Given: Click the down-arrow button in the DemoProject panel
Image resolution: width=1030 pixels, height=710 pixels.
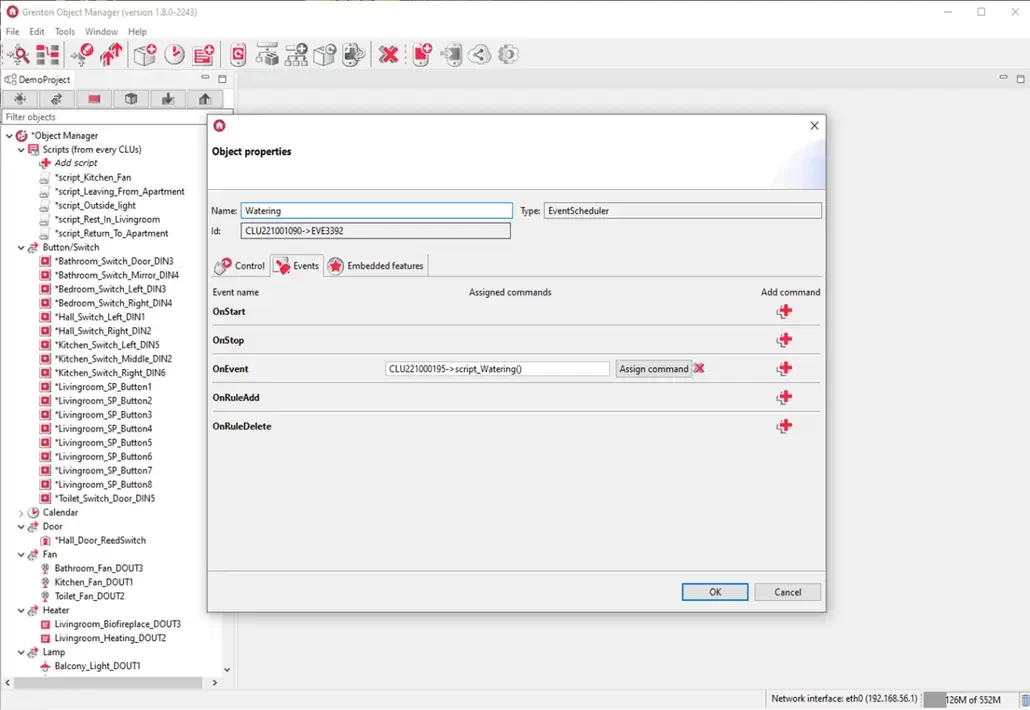Looking at the screenshot, I should pyautogui.click(x=168, y=99).
